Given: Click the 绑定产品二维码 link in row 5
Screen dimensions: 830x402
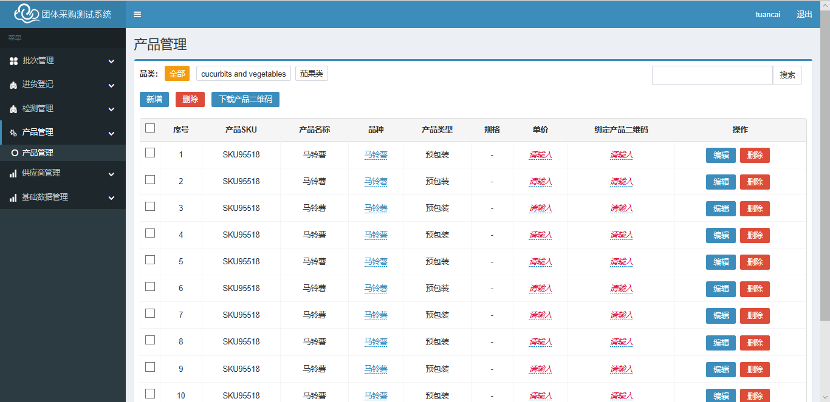Looking at the screenshot, I should [621, 262].
